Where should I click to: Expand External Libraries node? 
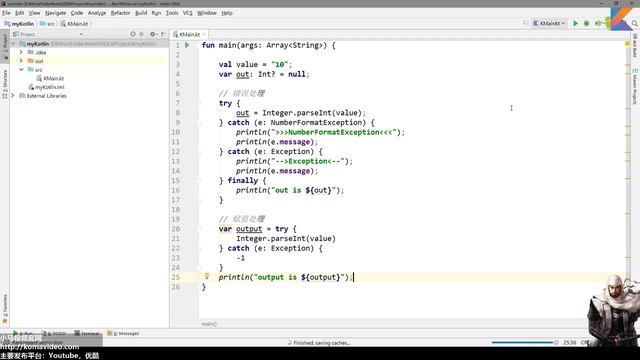click(x=13, y=96)
